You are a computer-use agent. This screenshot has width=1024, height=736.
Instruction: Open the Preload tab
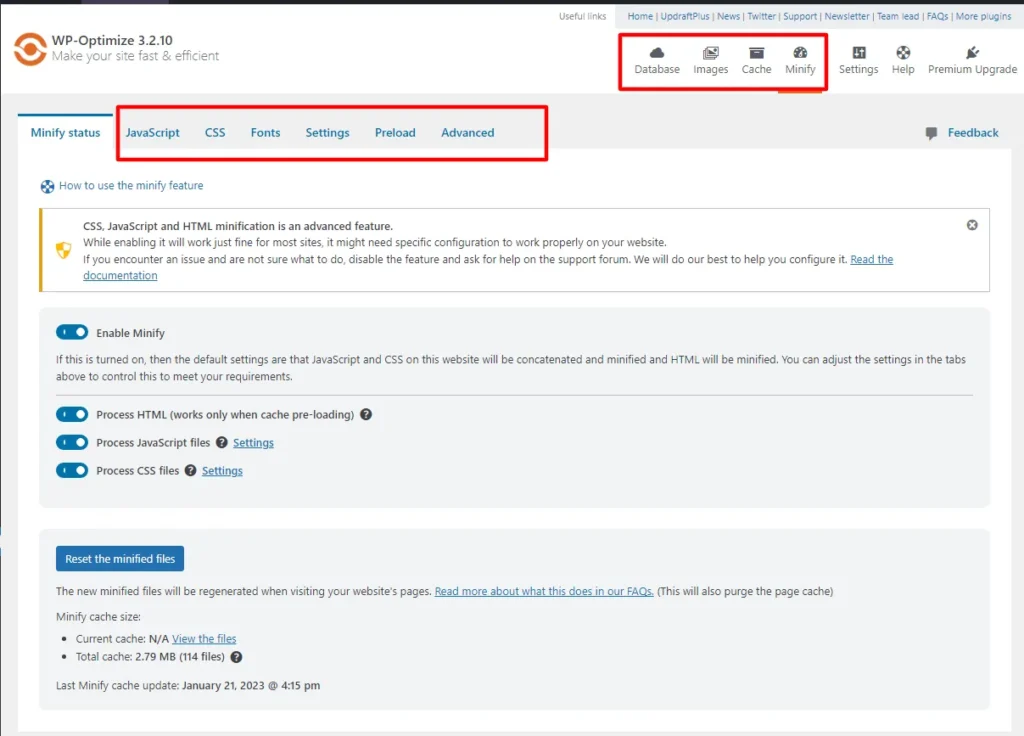pyautogui.click(x=395, y=132)
